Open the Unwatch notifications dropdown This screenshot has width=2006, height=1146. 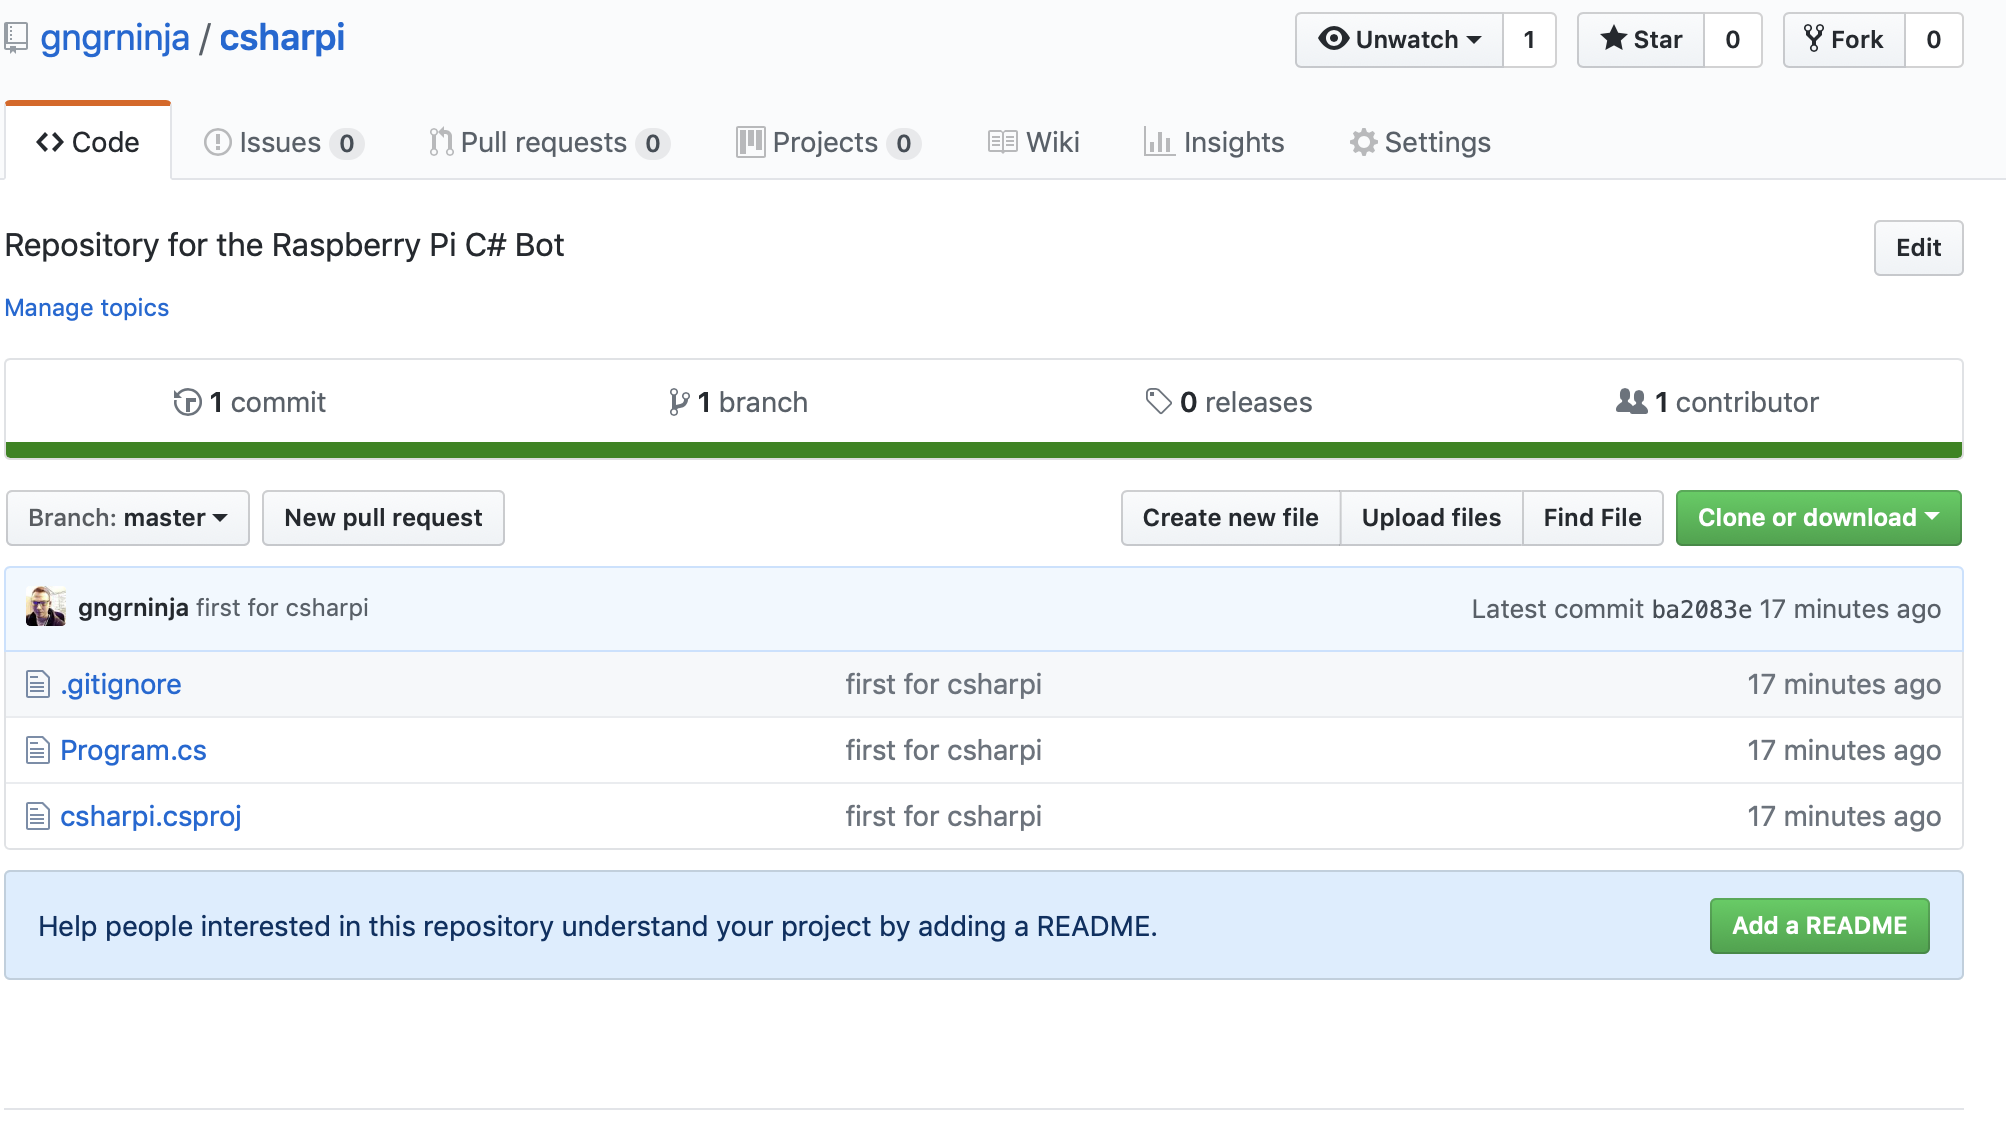(1399, 40)
